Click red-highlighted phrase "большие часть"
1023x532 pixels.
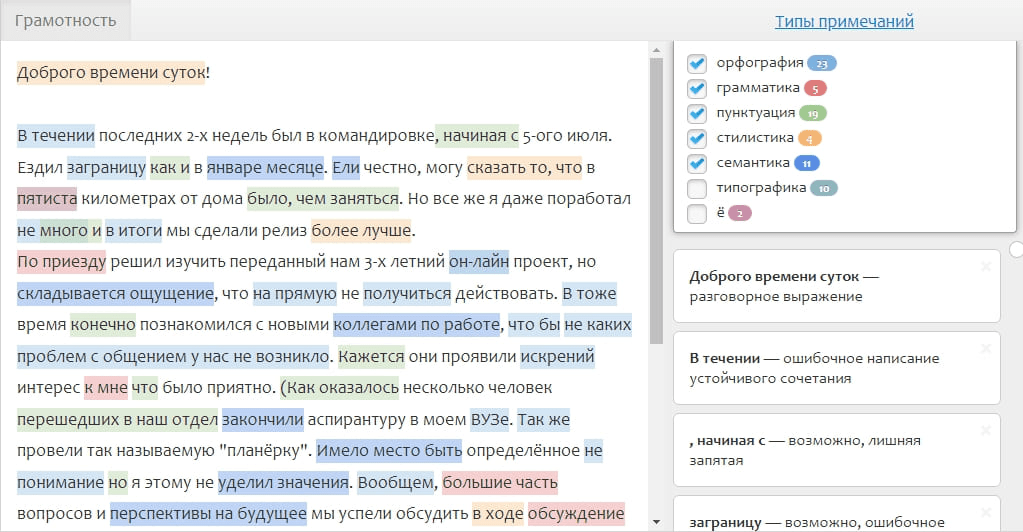click(500, 482)
